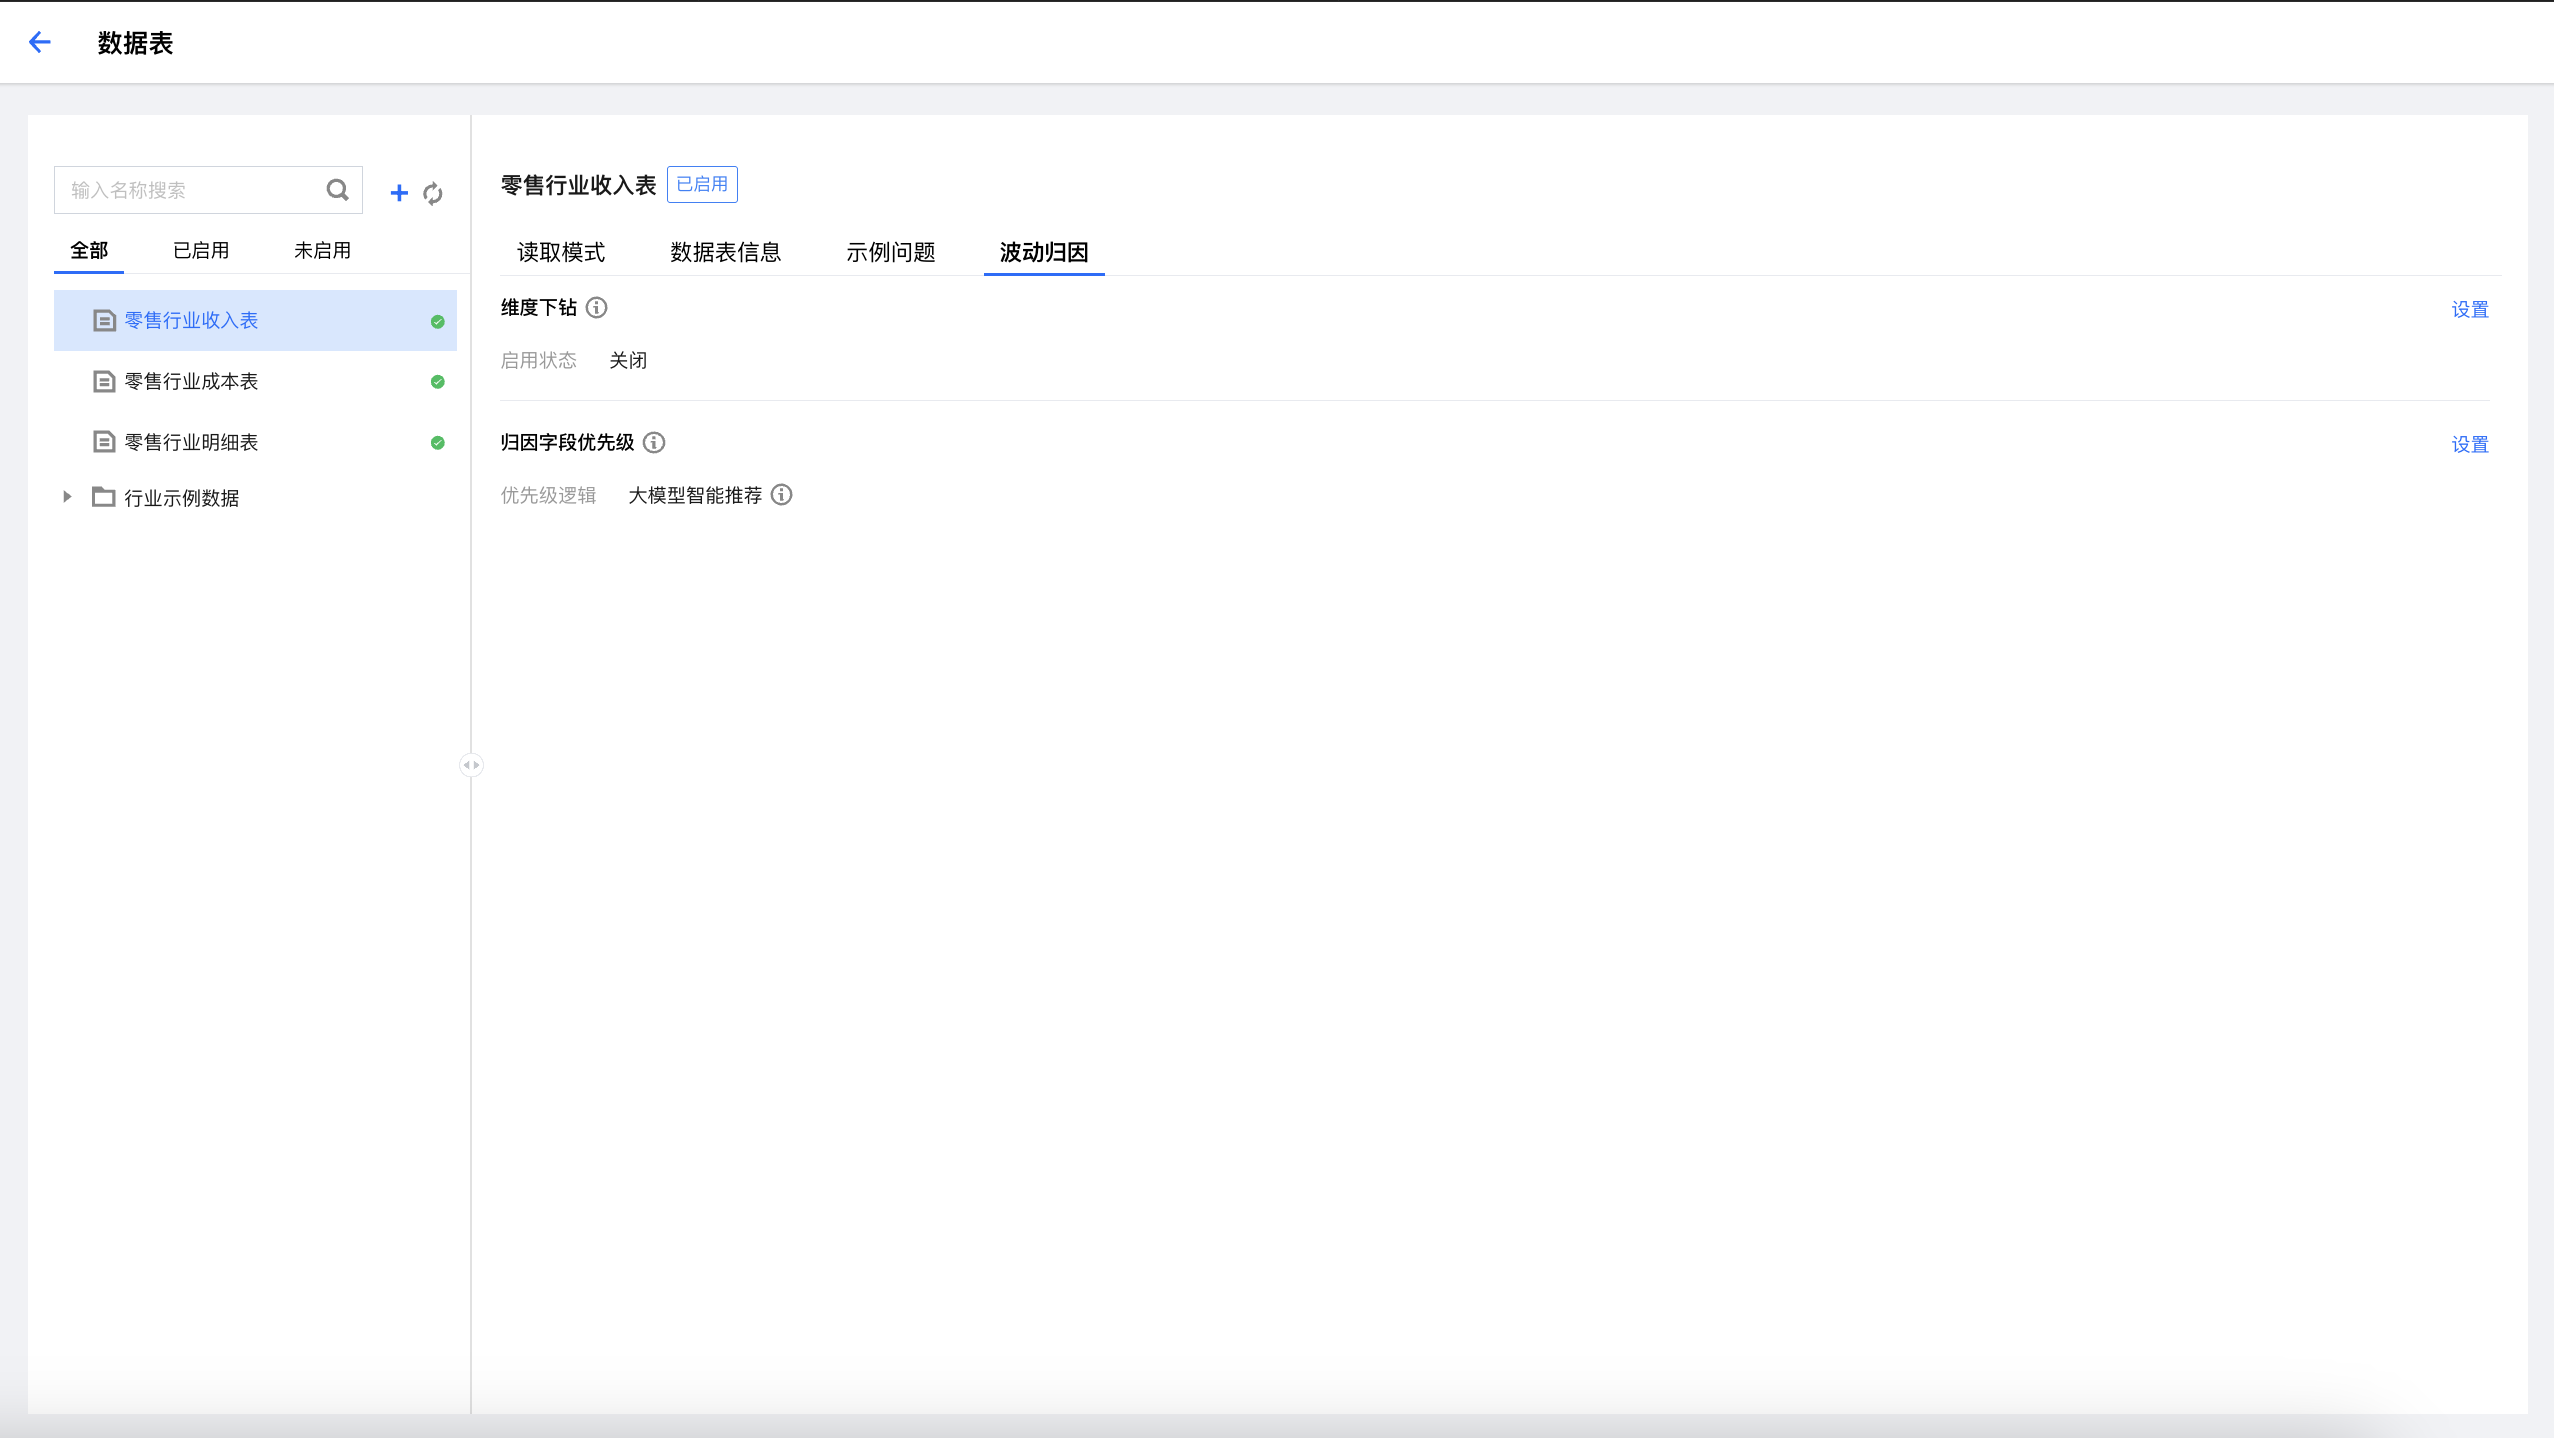This screenshot has height=1438, width=2554.
Task: Click info icon beside 大模型智能推荐
Action: coord(782,495)
